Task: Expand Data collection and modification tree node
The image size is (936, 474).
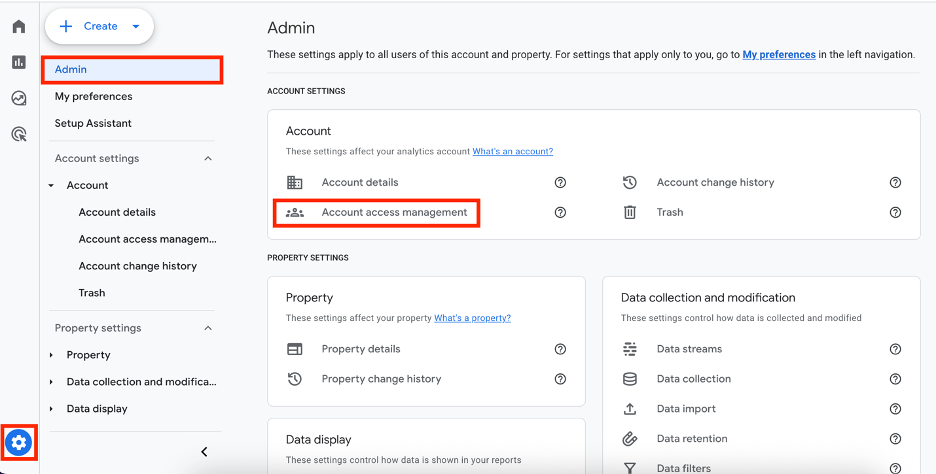Action: (51, 382)
